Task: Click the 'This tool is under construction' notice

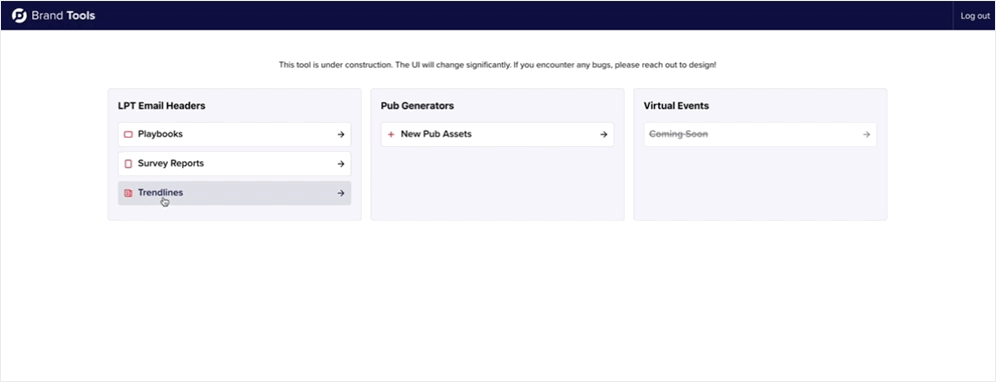Action: (x=497, y=65)
